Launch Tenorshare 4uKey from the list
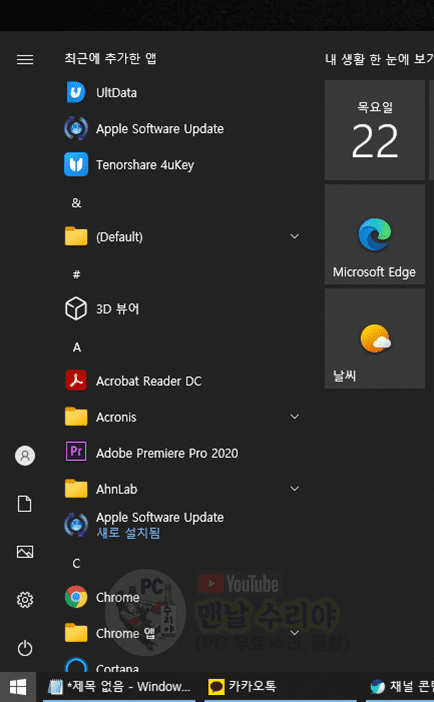The height and width of the screenshot is (702, 434). [145, 165]
